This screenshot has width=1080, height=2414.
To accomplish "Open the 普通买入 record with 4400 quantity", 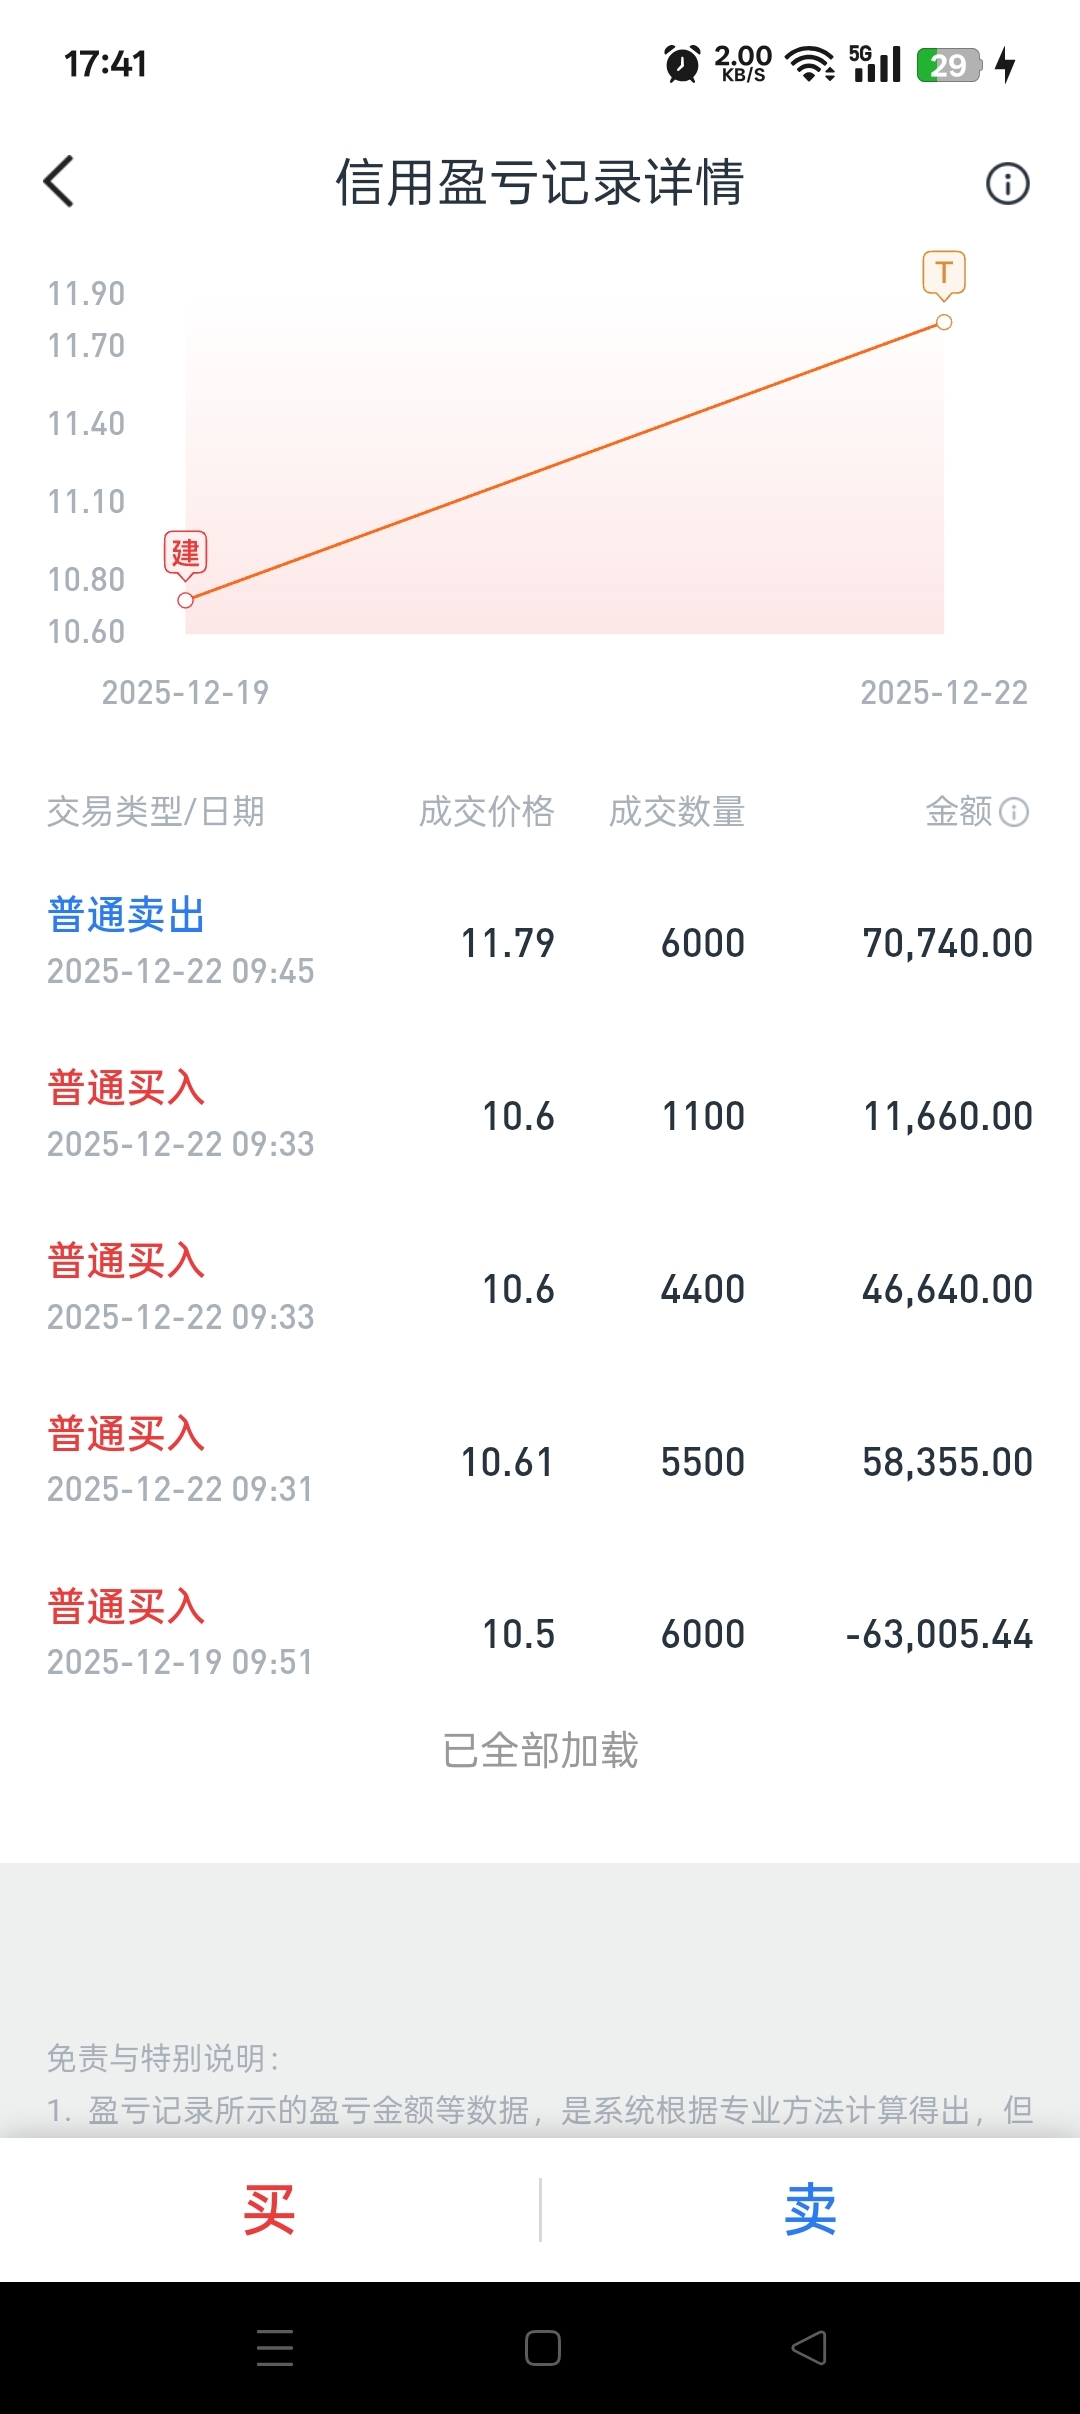I will (540, 1289).
